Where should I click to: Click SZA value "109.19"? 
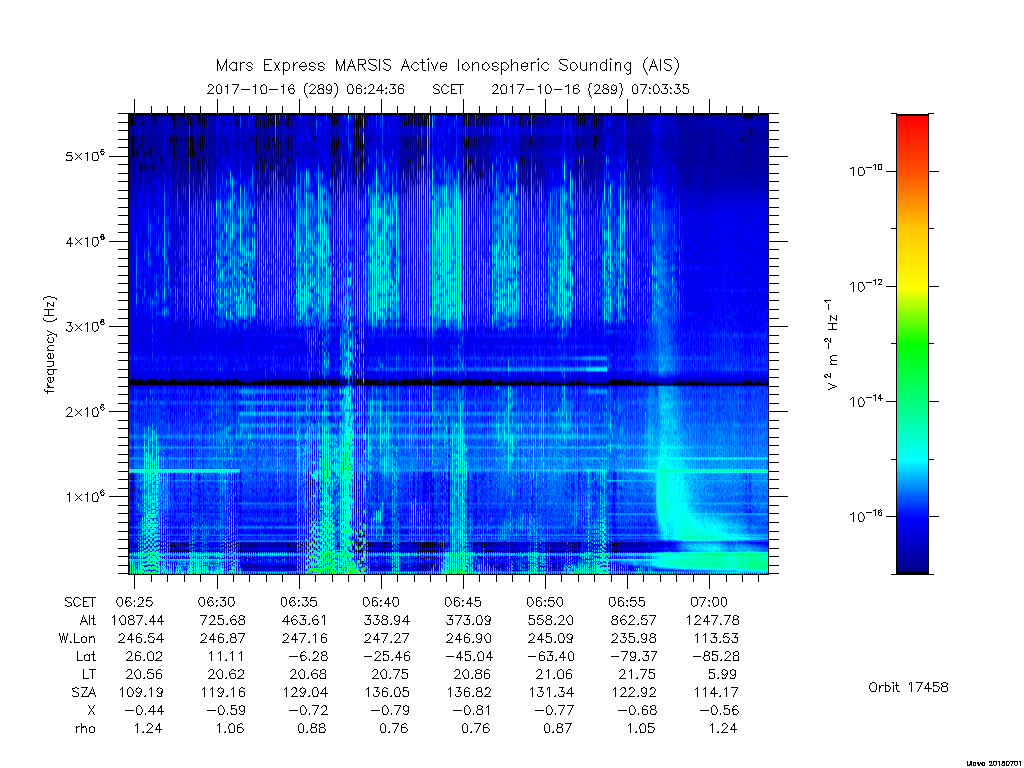tap(140, 692)
